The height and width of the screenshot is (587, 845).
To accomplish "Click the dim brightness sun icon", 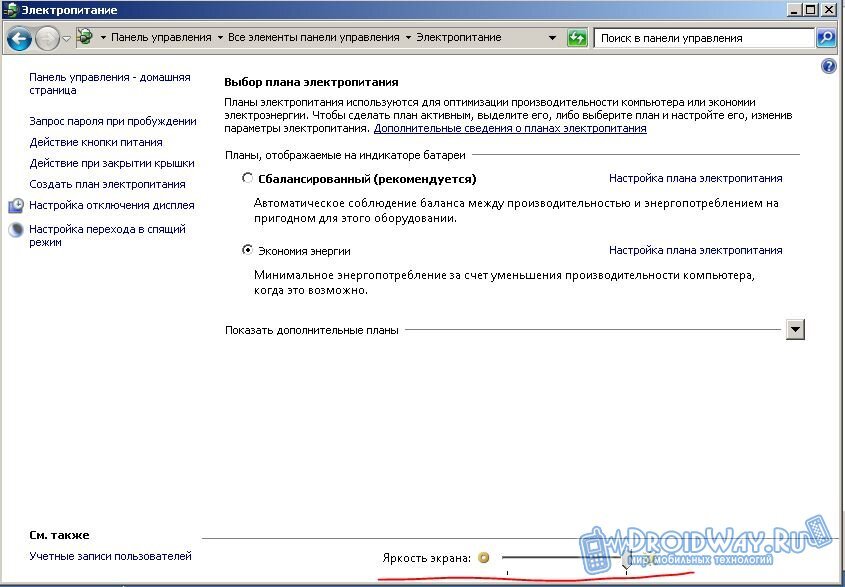I will 484,557.
